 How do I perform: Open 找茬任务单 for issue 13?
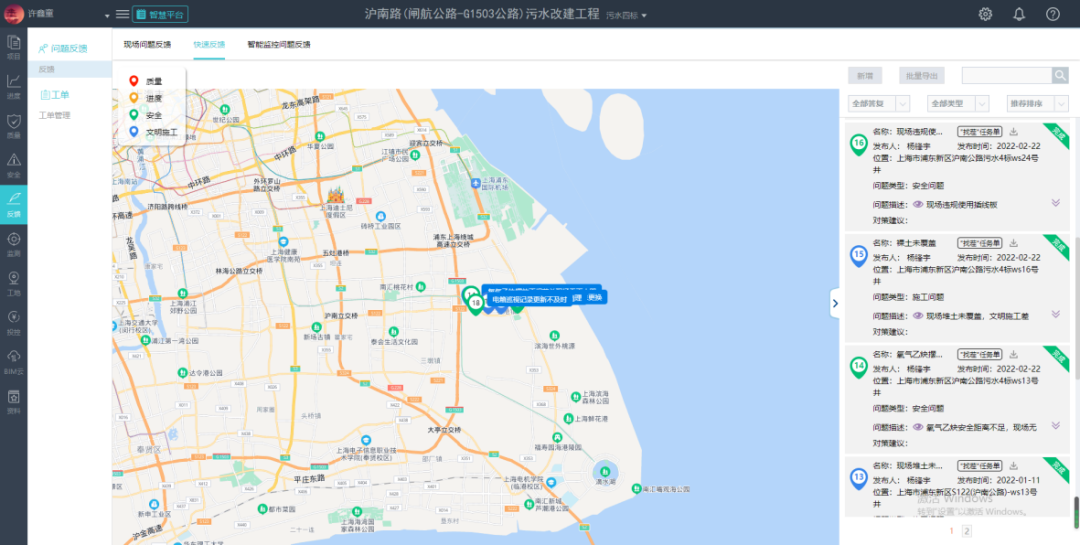click(x=979, y=466)
